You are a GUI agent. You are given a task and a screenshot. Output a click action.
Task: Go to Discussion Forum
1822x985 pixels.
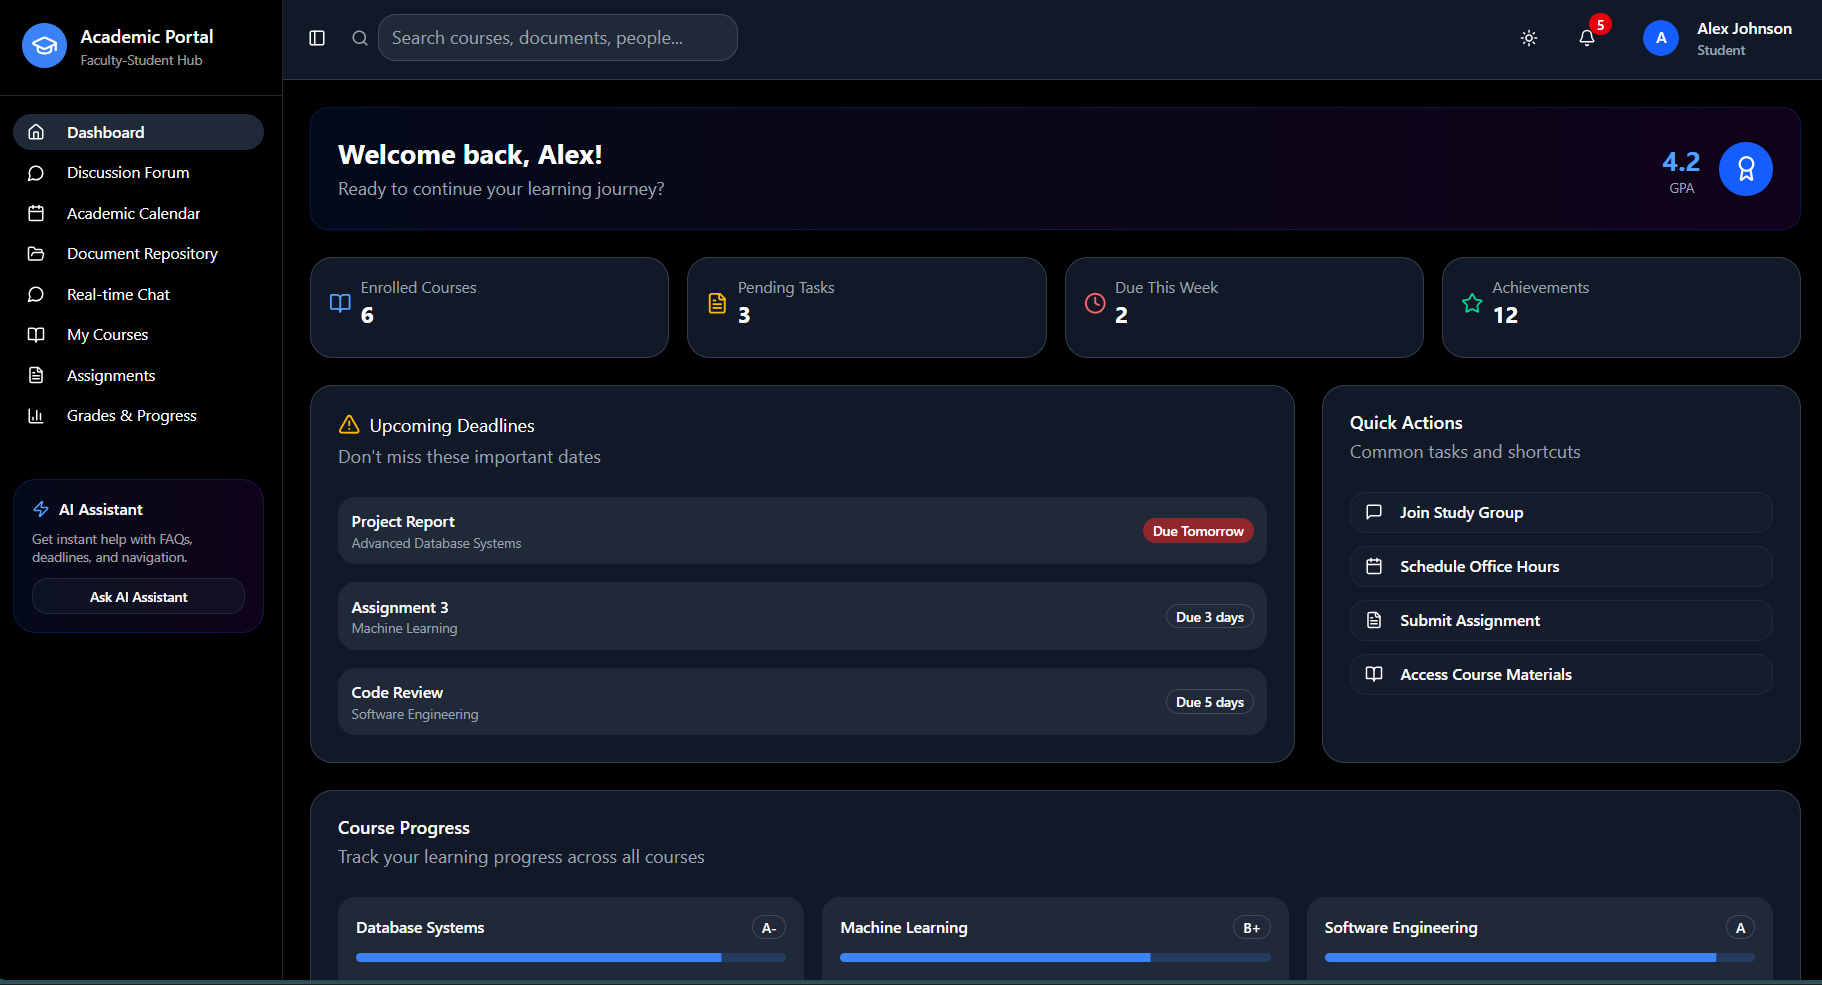click(x=138, y=173)
